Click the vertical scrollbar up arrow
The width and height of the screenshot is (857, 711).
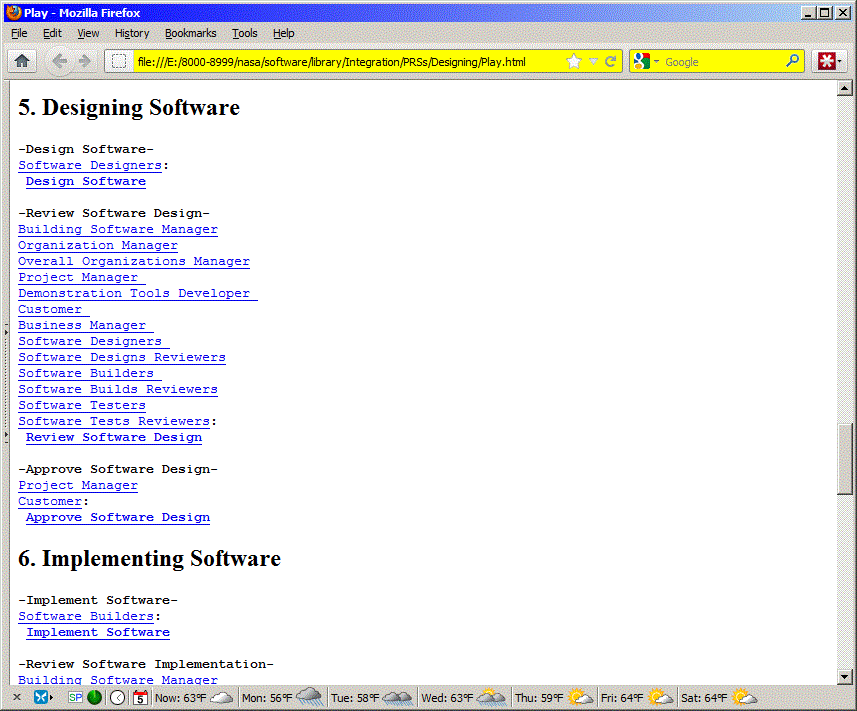(844, 88)
